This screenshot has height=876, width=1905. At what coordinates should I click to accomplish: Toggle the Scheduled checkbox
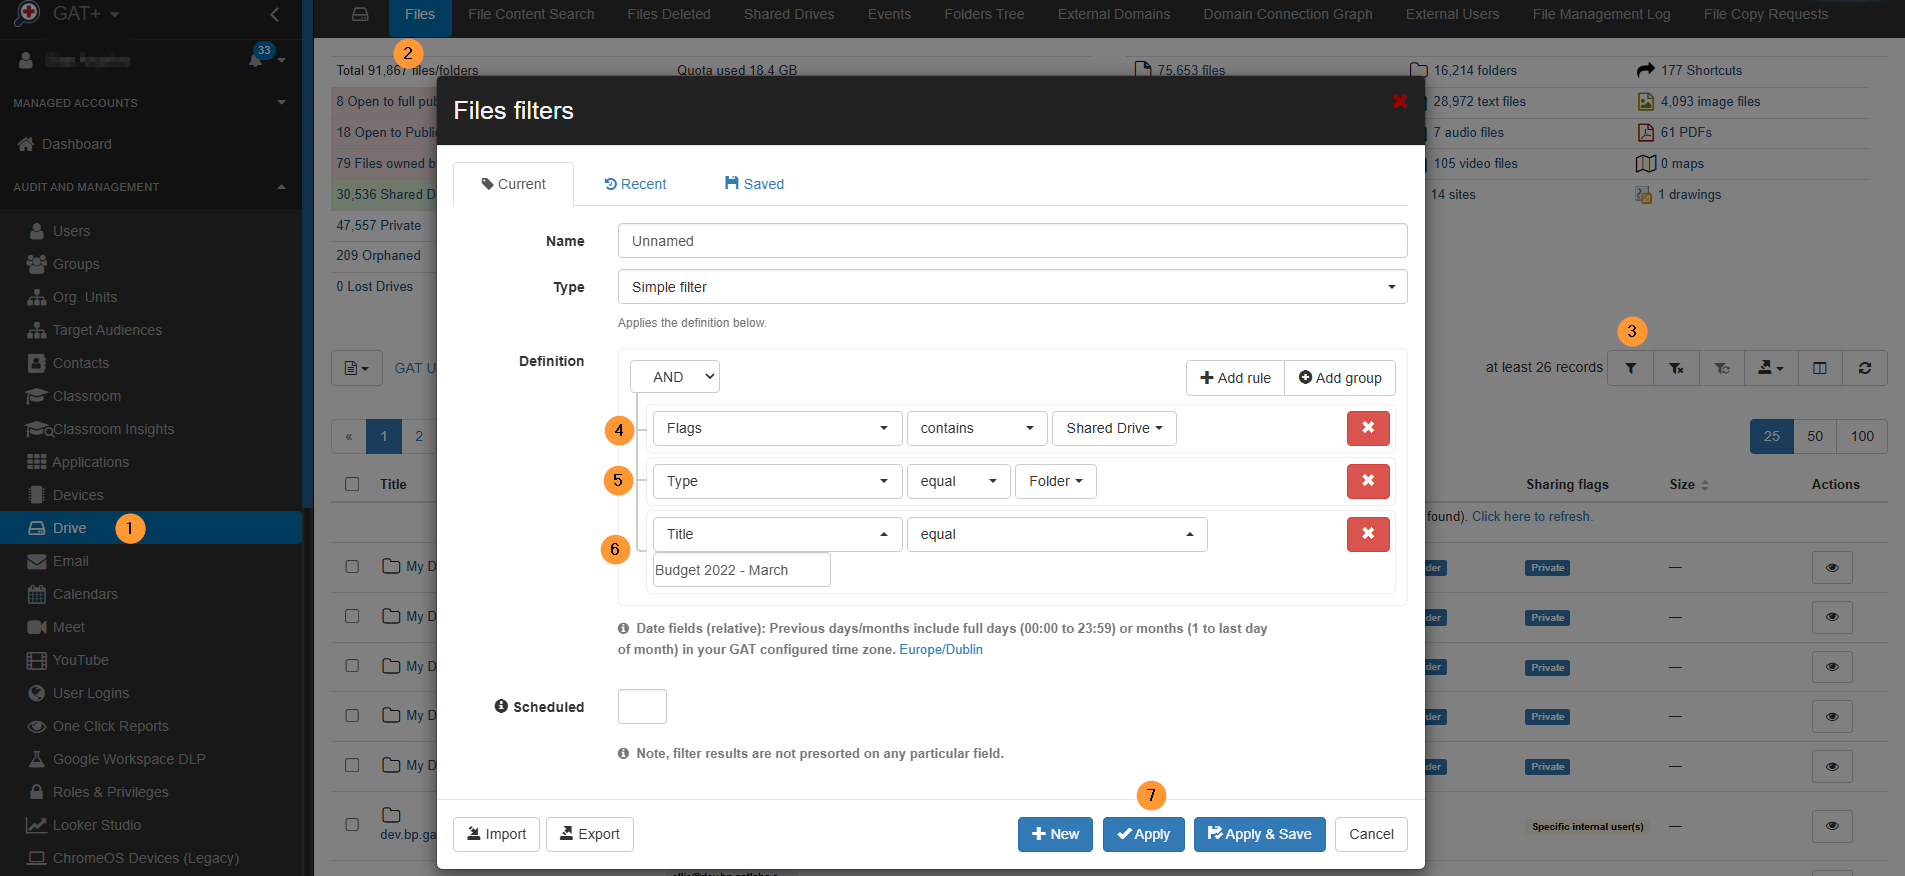coord(642,706)
